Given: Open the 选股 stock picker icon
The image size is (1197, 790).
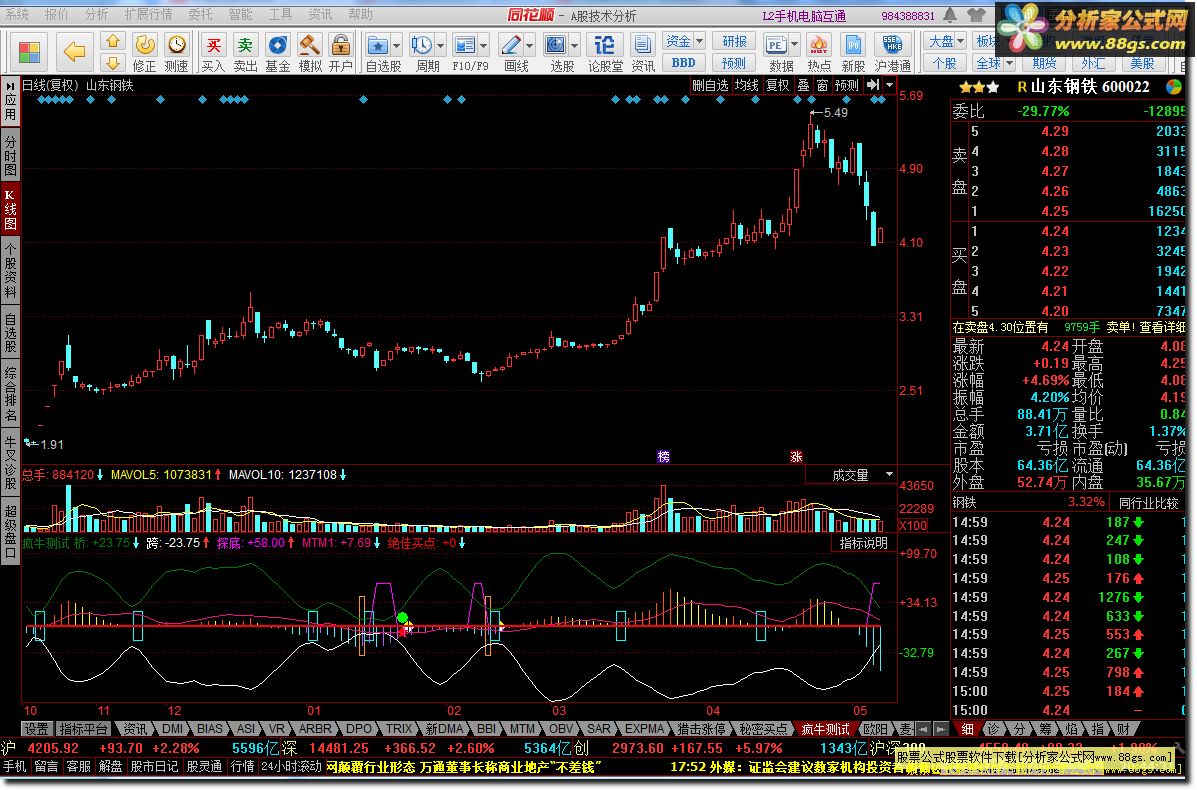Looking at the screenshot, I should (x=555, y=45).
